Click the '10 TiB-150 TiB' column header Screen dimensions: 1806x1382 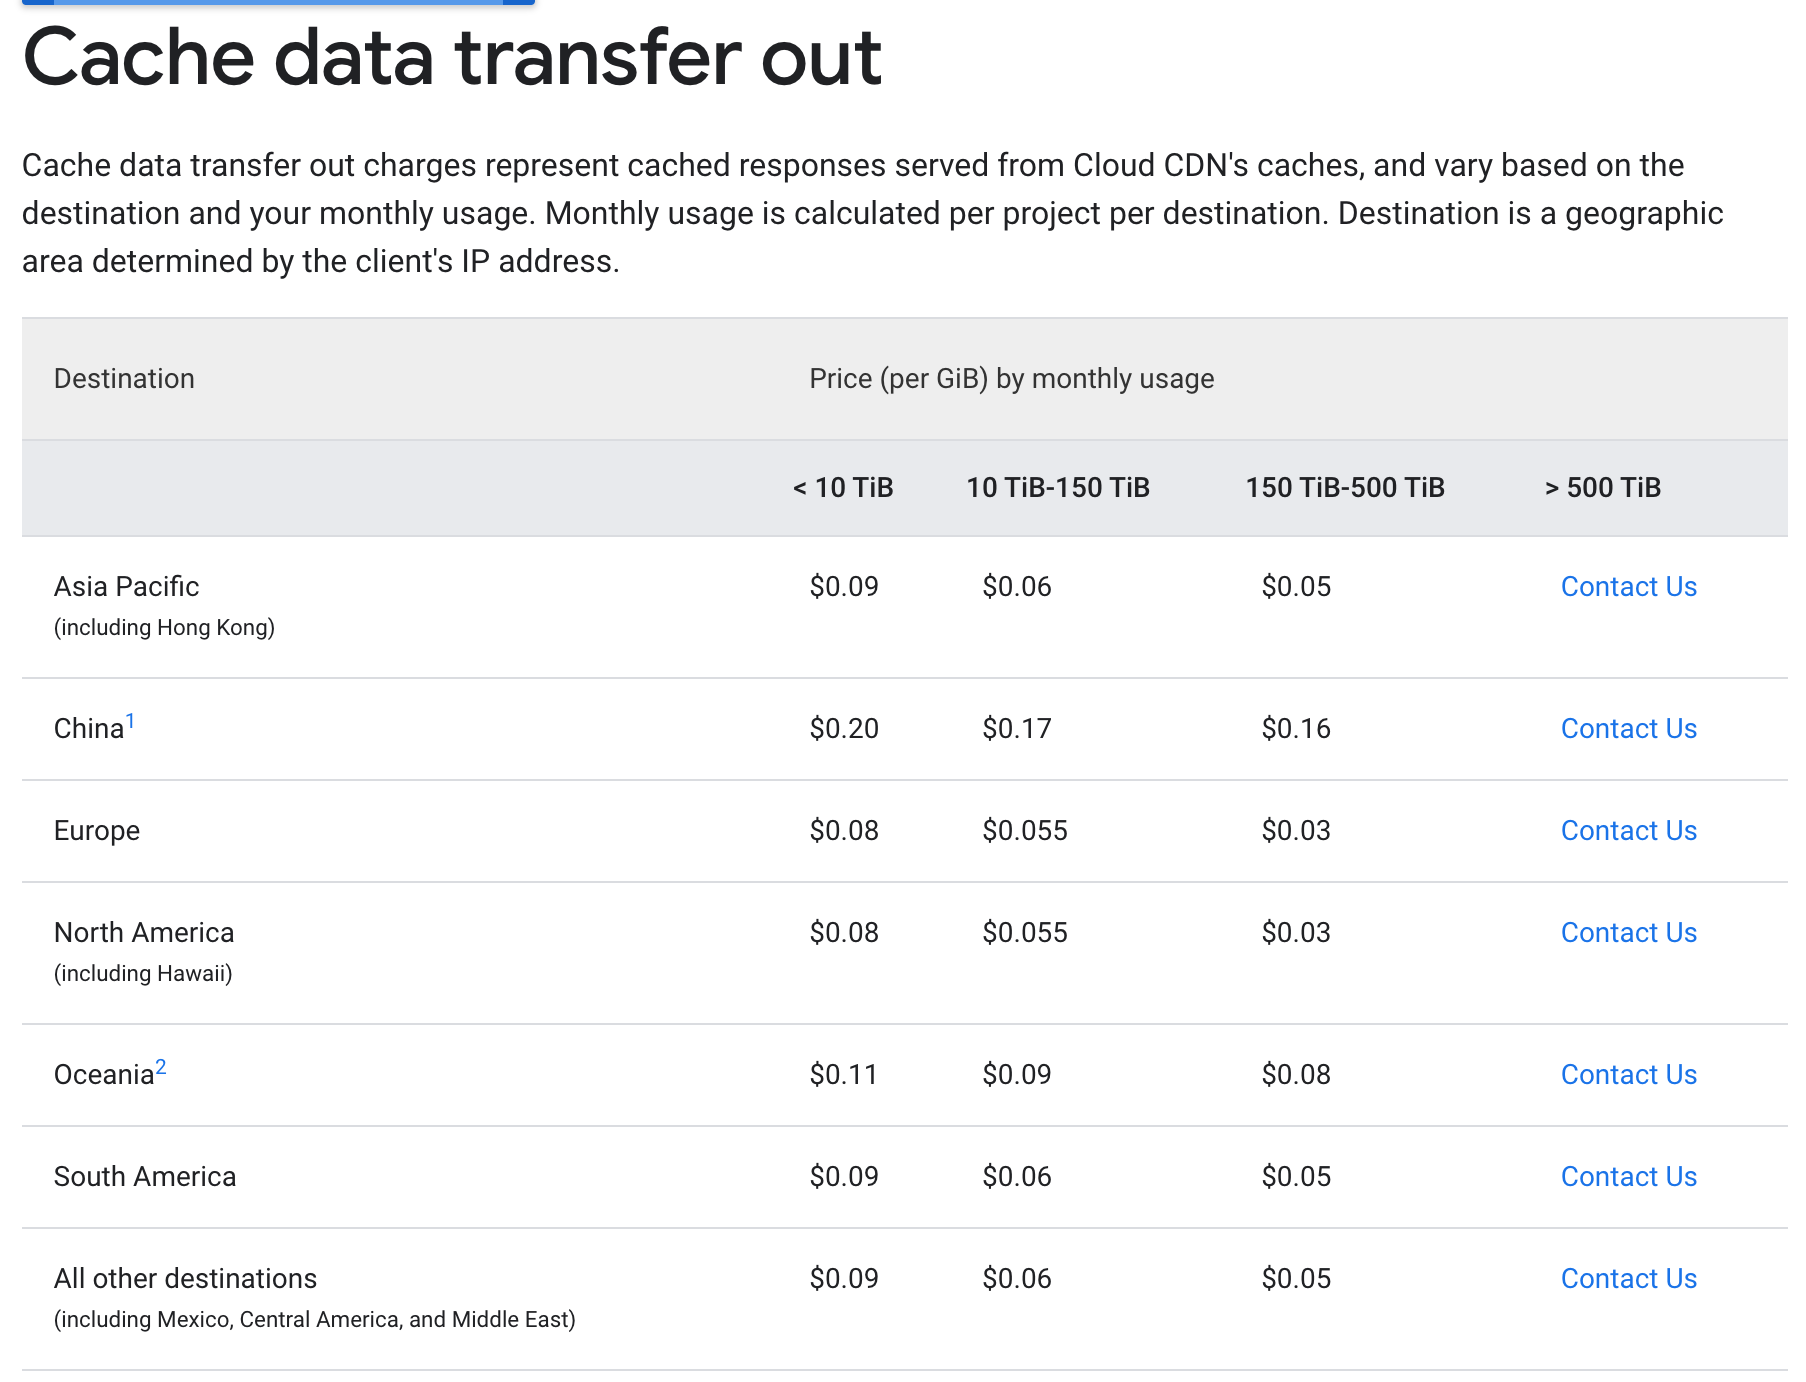click(x=1058, y=488)
